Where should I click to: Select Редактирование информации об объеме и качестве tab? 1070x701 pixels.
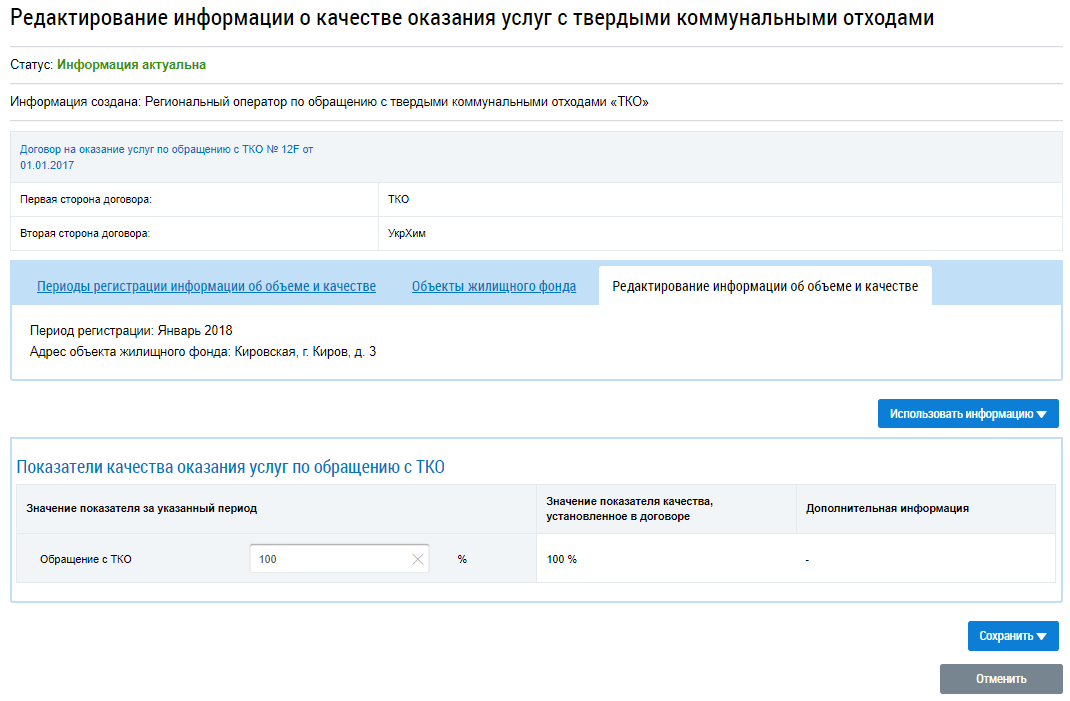click(x=764, y=287)
